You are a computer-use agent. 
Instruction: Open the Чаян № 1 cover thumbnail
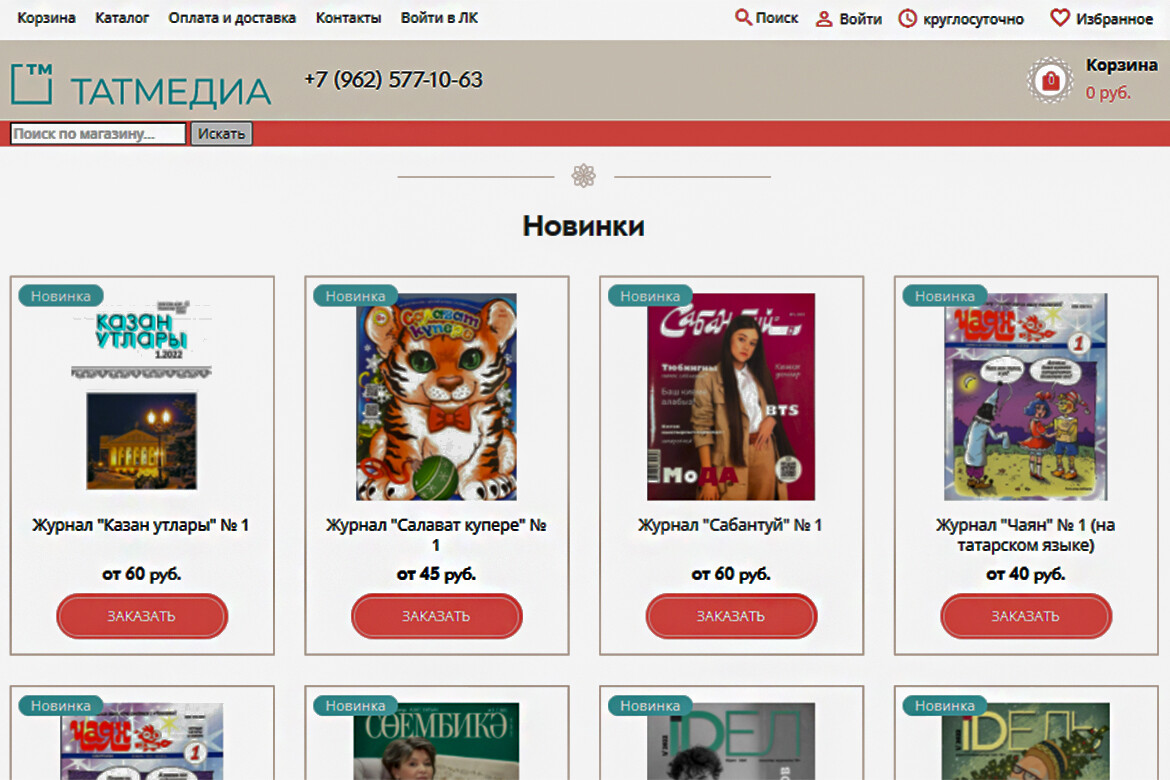pyautogui.click(x=1025, y=396)
